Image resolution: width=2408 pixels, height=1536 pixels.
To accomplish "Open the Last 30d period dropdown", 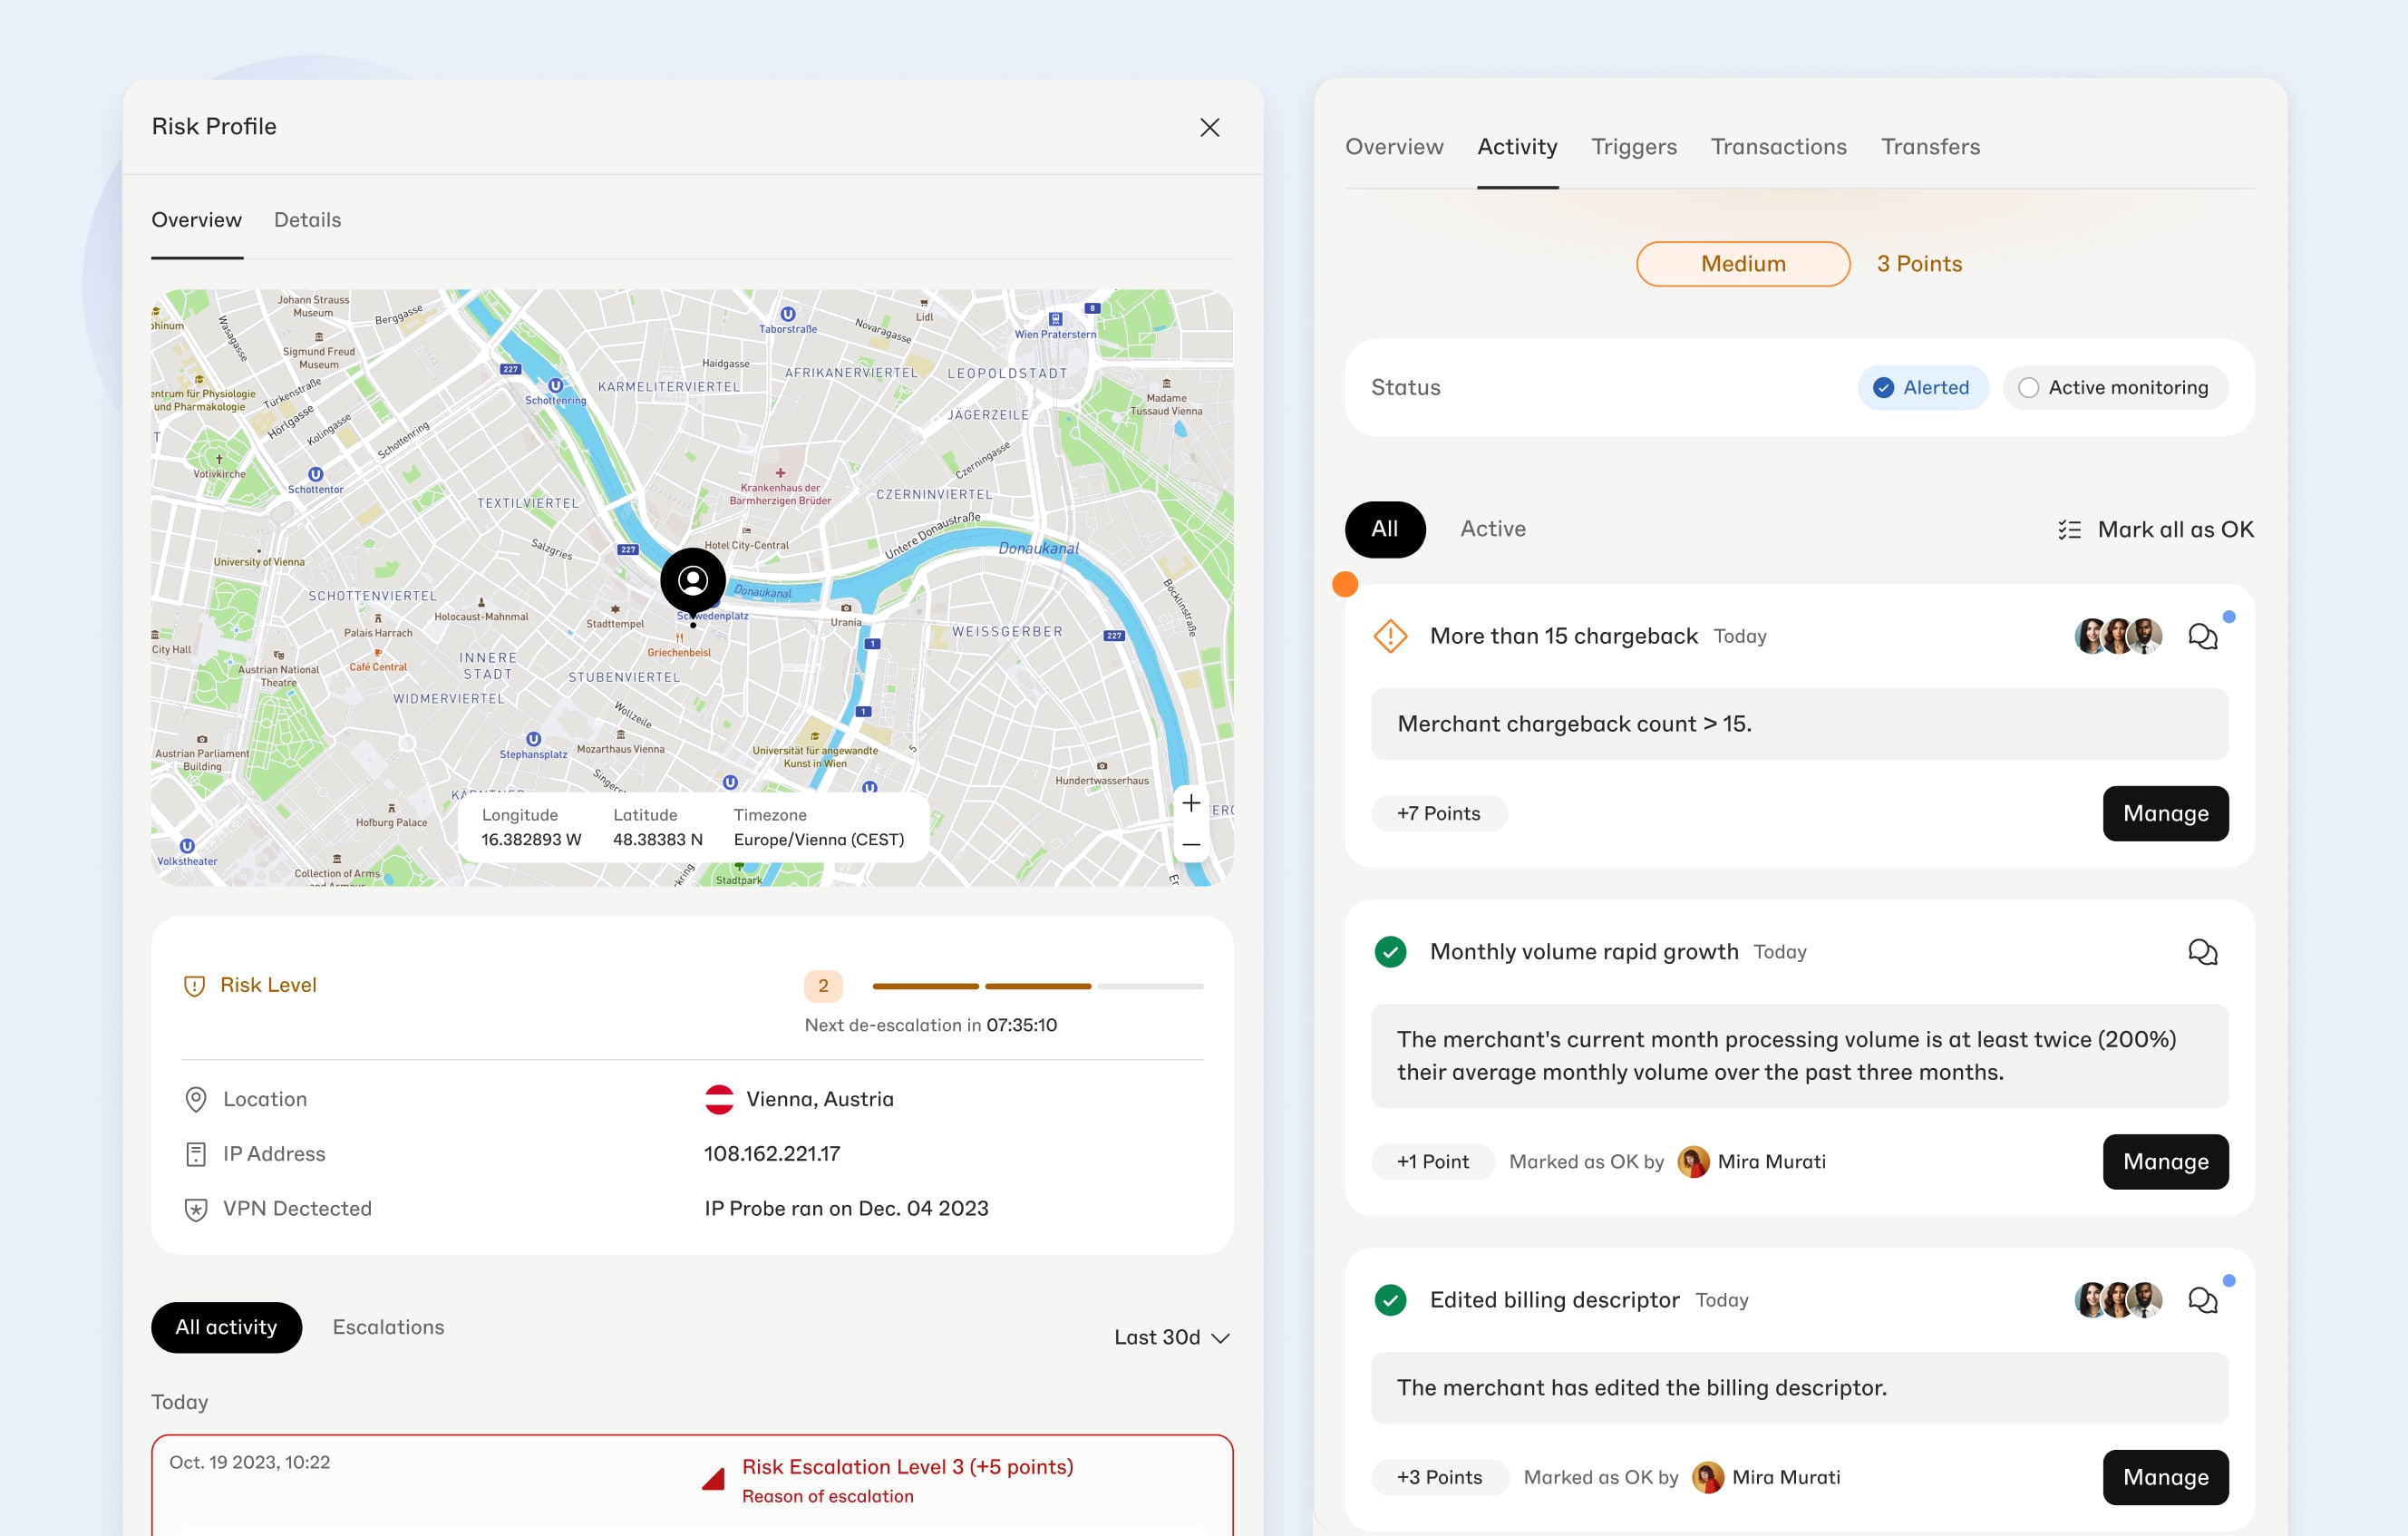I will (x=1171, y=1337).
